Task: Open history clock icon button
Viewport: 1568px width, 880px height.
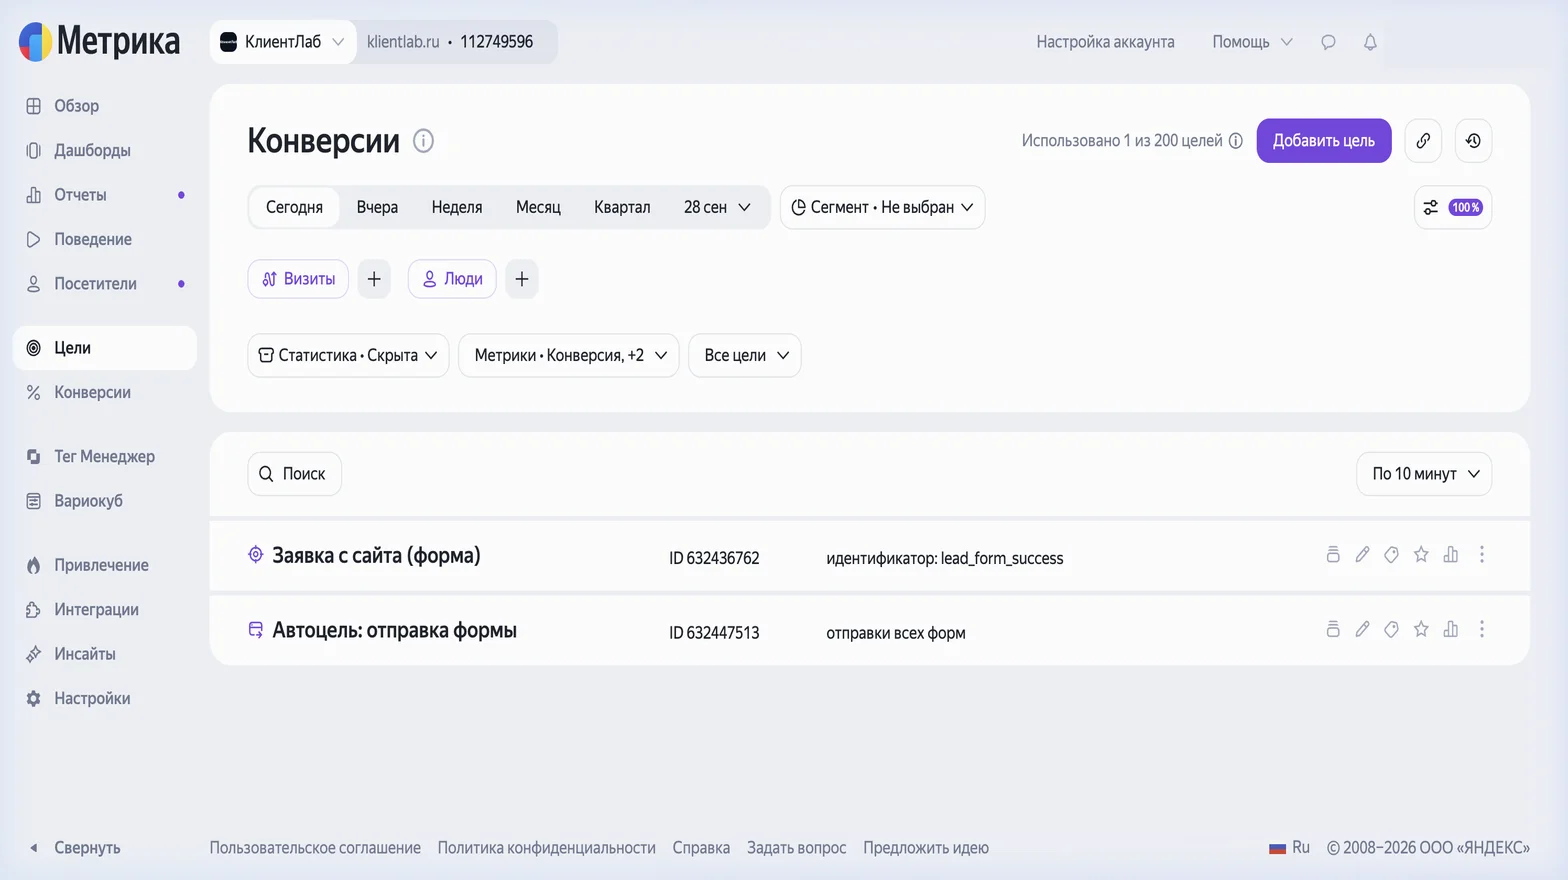Action: [x=1473, y=141]
